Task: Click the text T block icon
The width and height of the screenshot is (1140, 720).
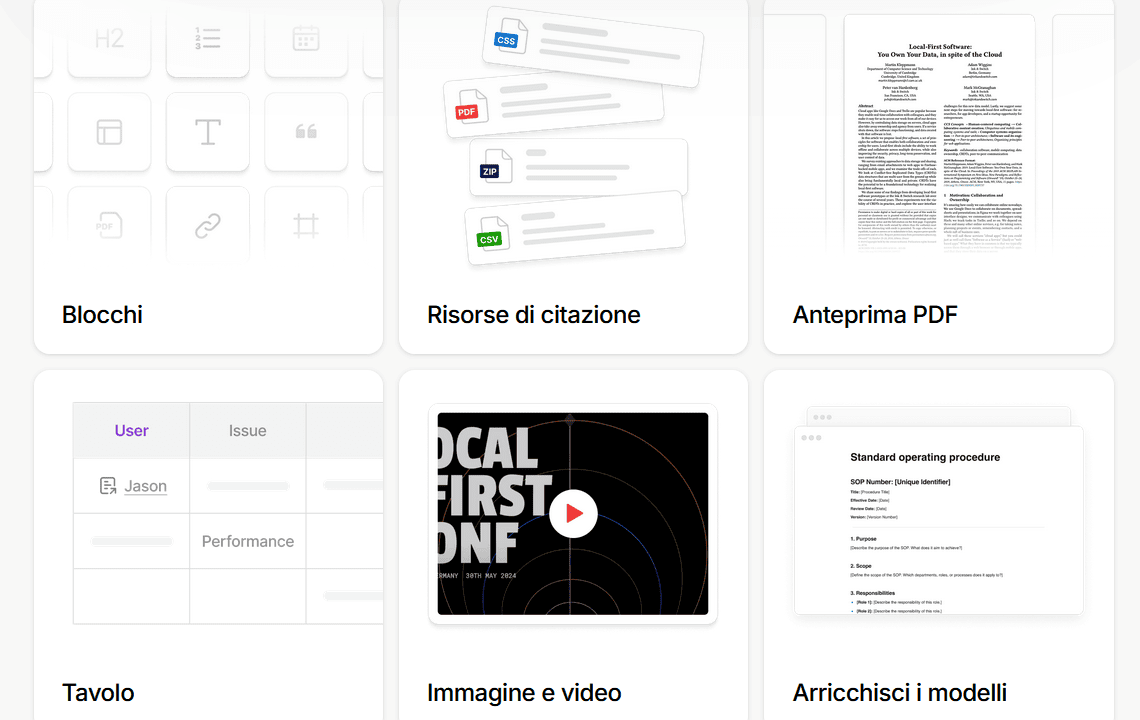Action: pos(207,132)
